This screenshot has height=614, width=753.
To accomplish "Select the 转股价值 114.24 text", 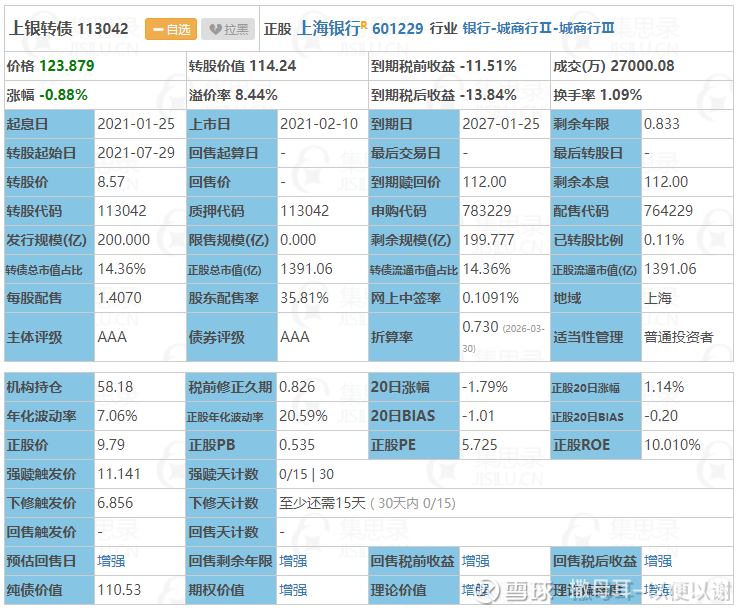I will pos(242,66).
